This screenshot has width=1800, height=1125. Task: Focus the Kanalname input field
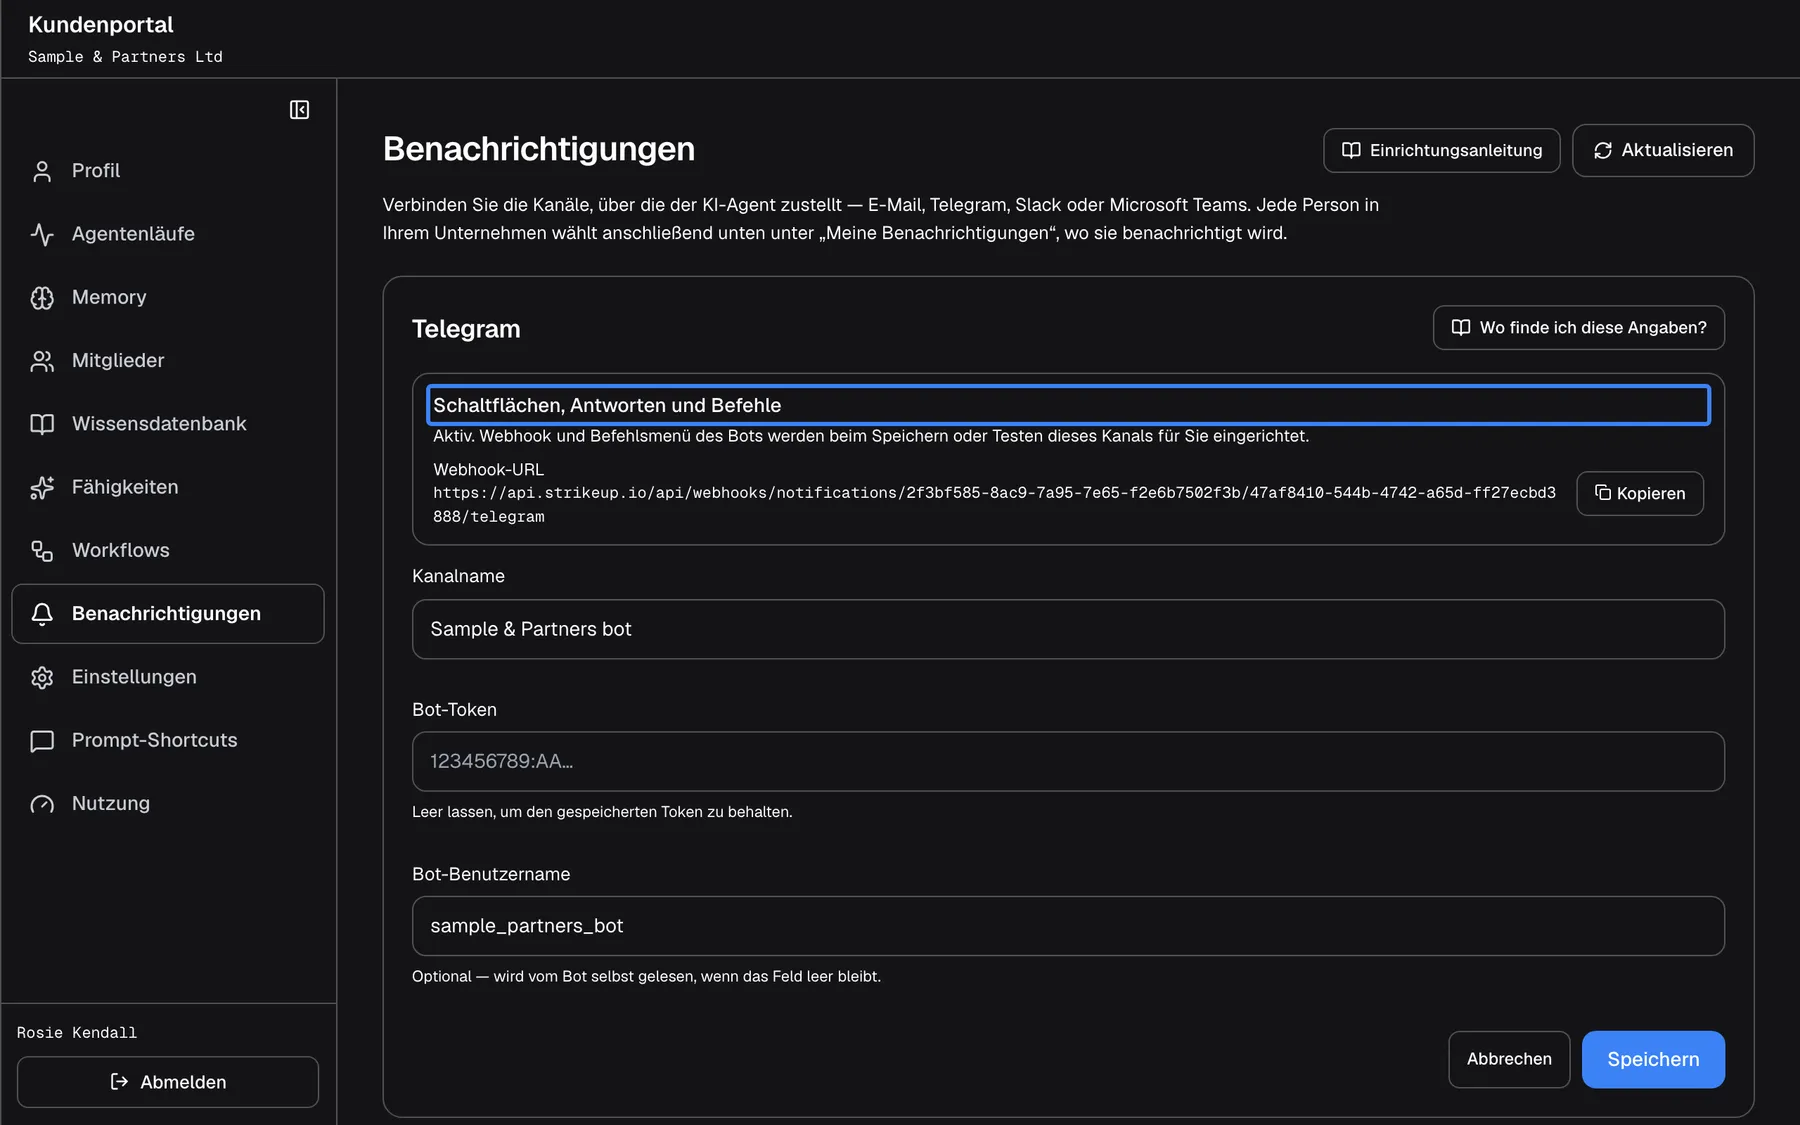(1068, 629)
